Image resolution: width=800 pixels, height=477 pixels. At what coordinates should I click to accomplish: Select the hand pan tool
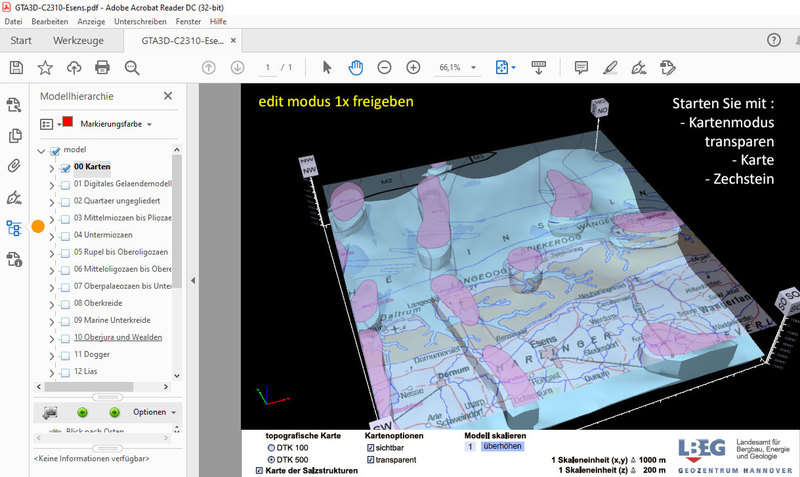click(x=355, y=67)
